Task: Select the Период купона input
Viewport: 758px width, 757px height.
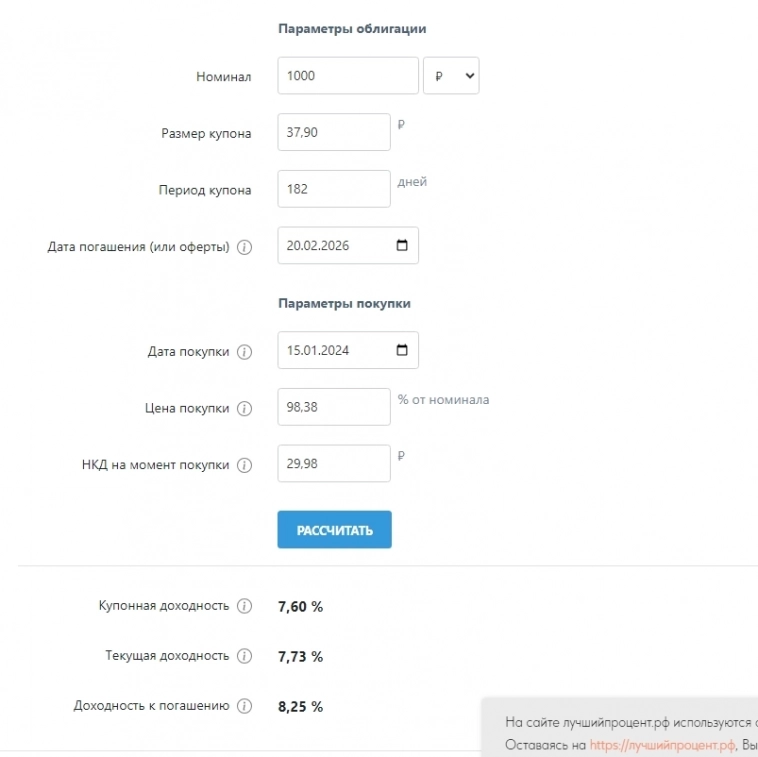Action: 333,189
